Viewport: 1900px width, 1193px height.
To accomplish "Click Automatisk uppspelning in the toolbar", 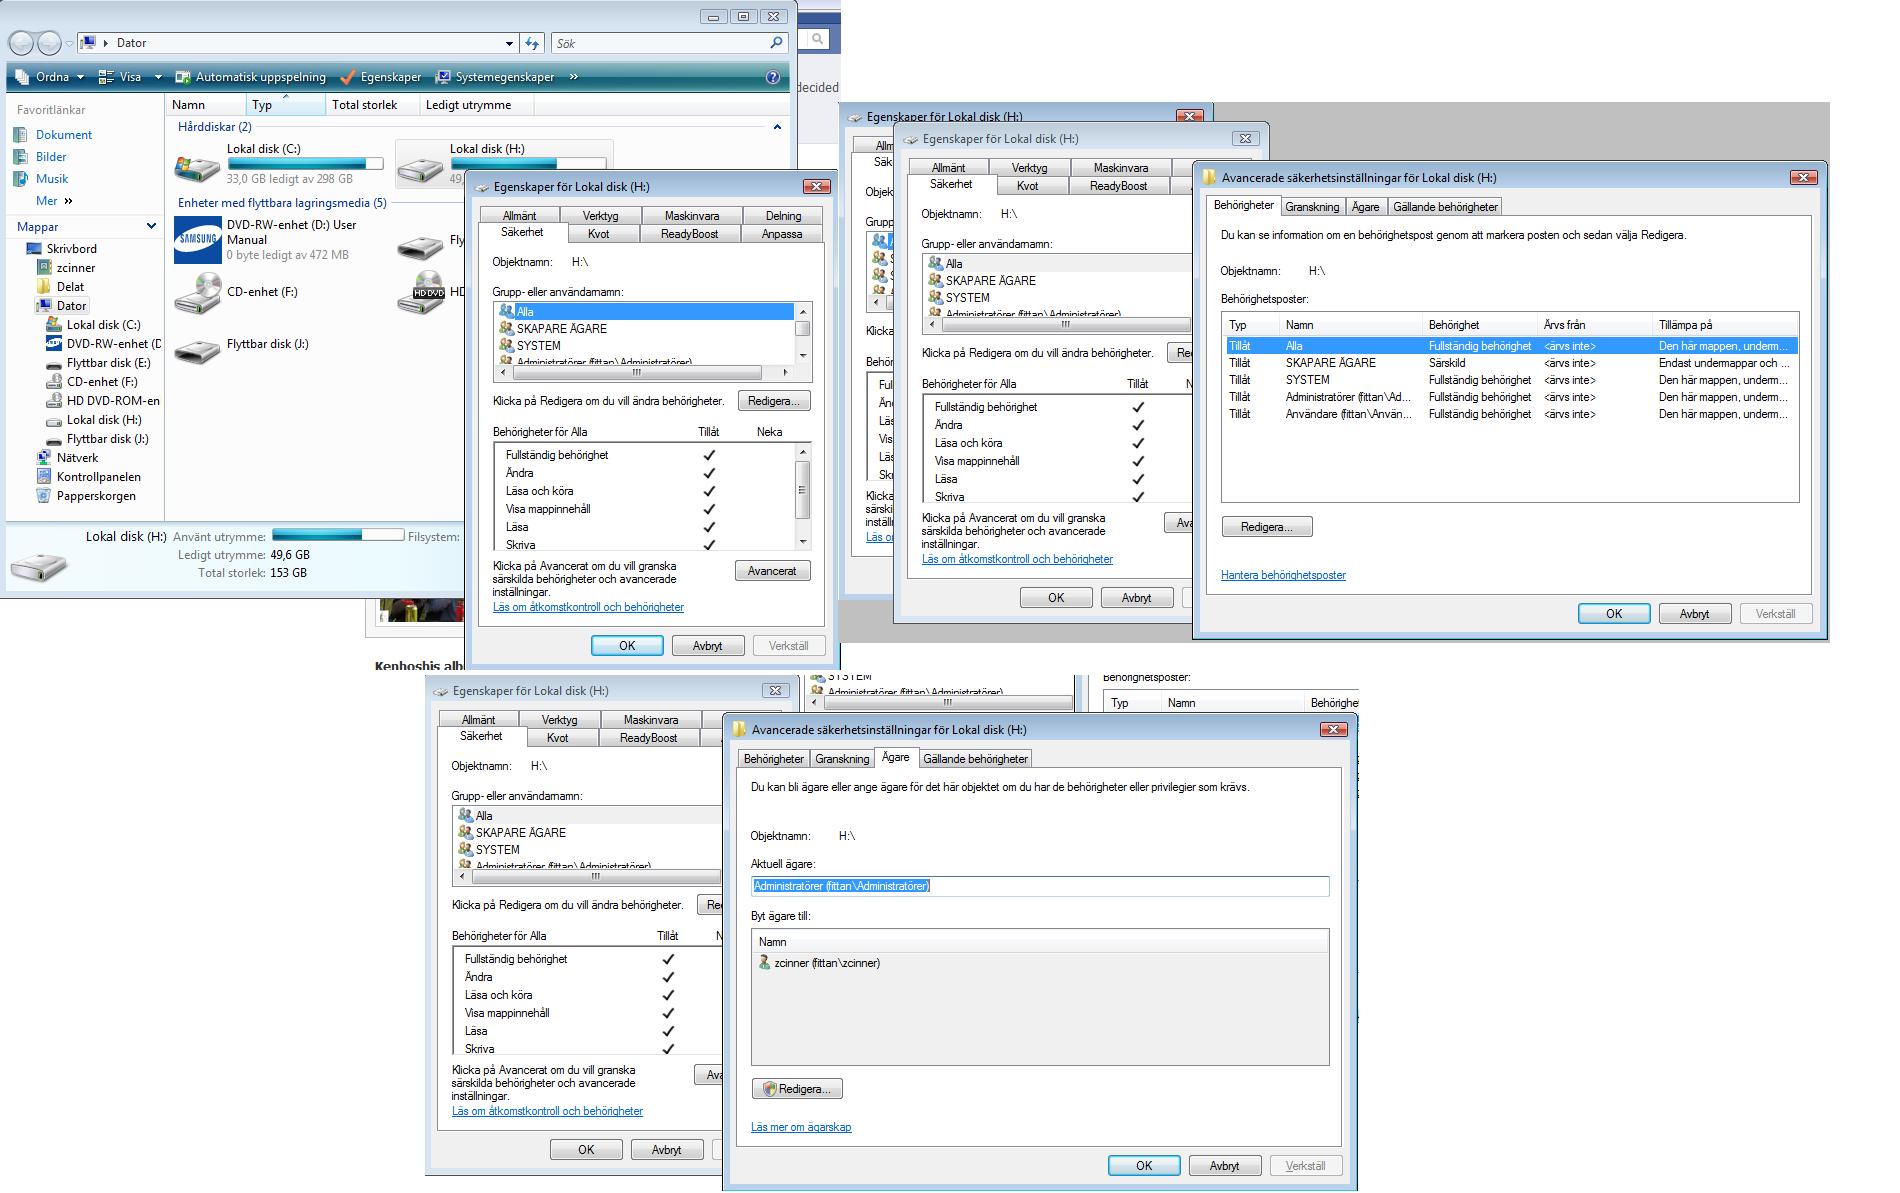I will 251,77.
